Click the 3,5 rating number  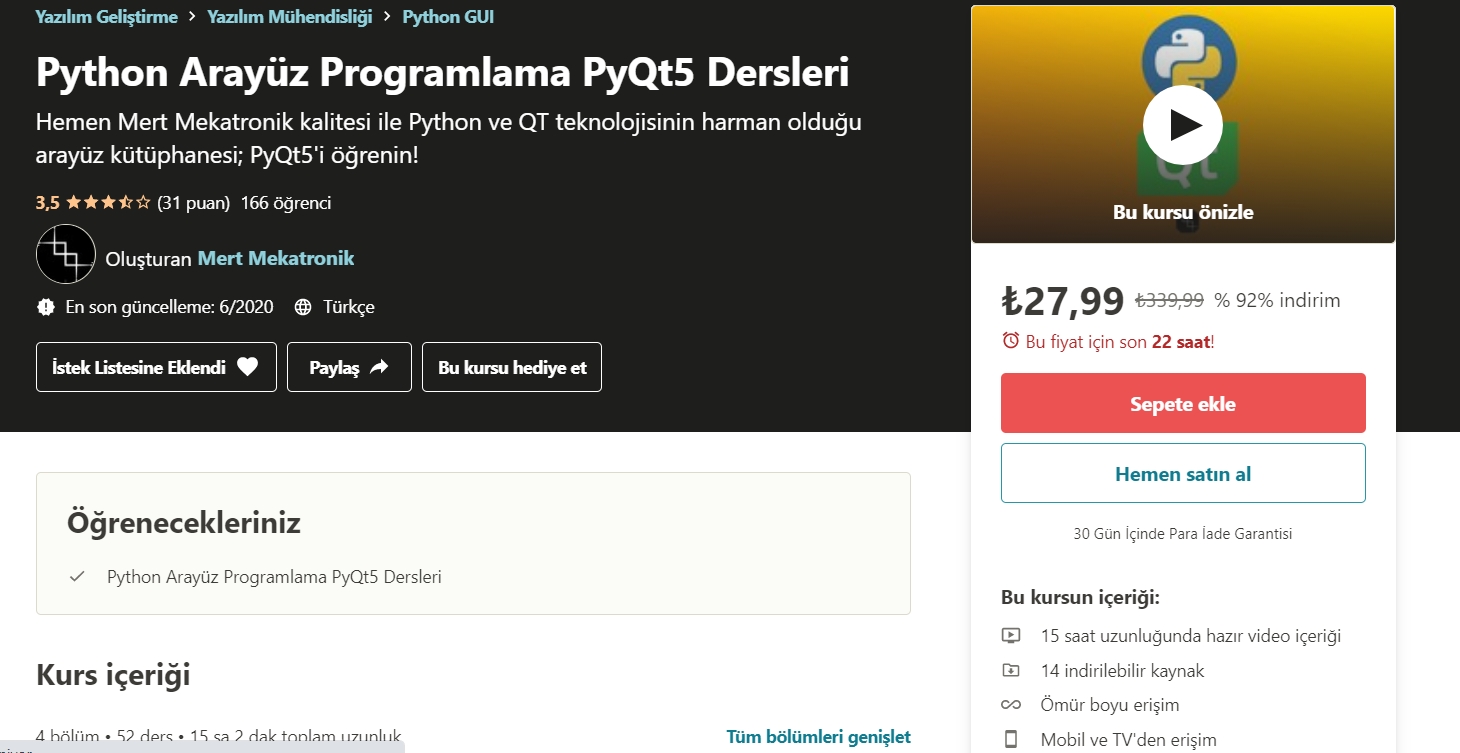48,203
